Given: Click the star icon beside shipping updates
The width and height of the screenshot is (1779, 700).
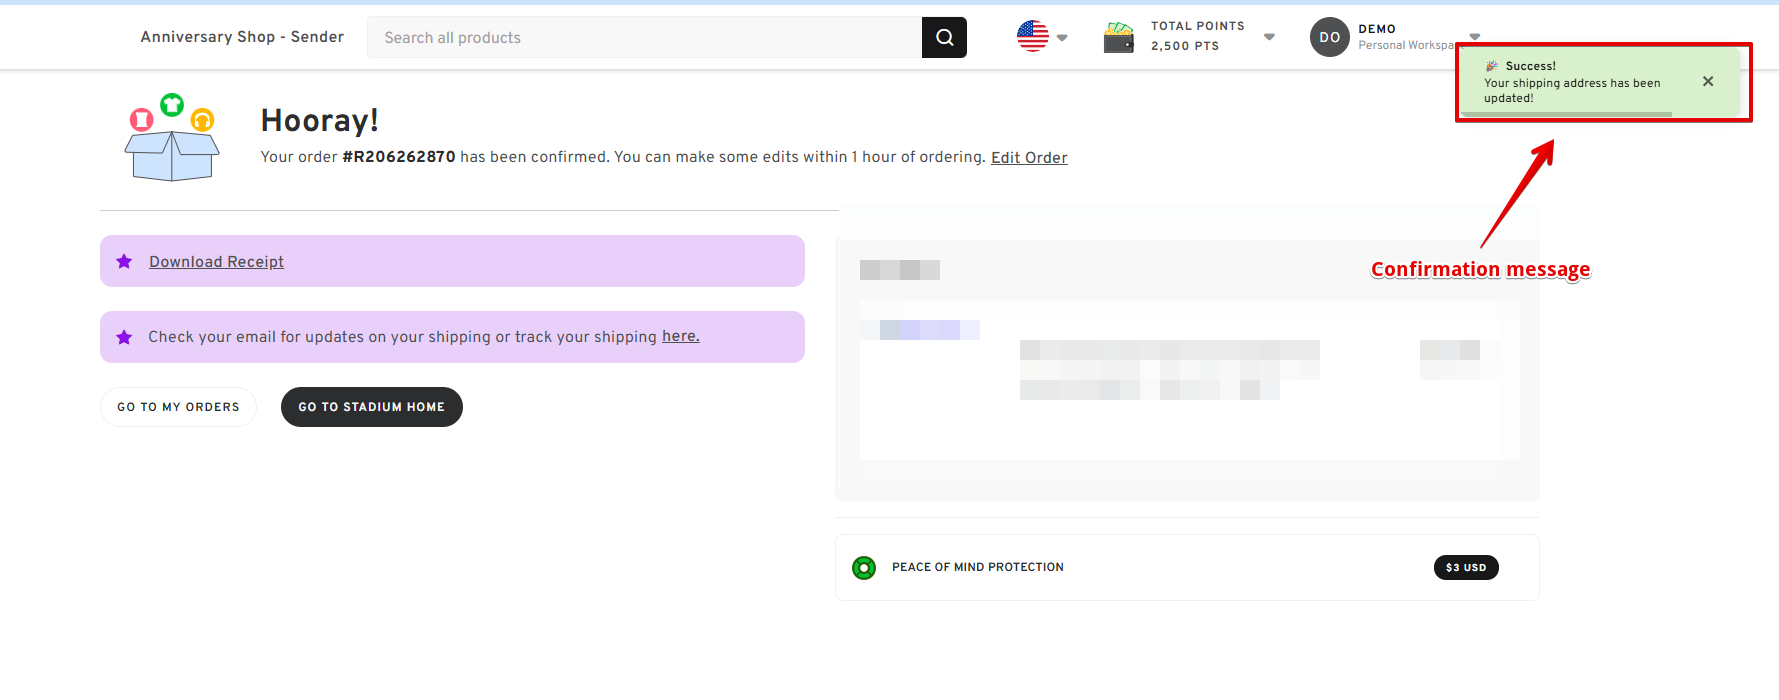Looking at the screenshot, I should click(x=124, y=337).
